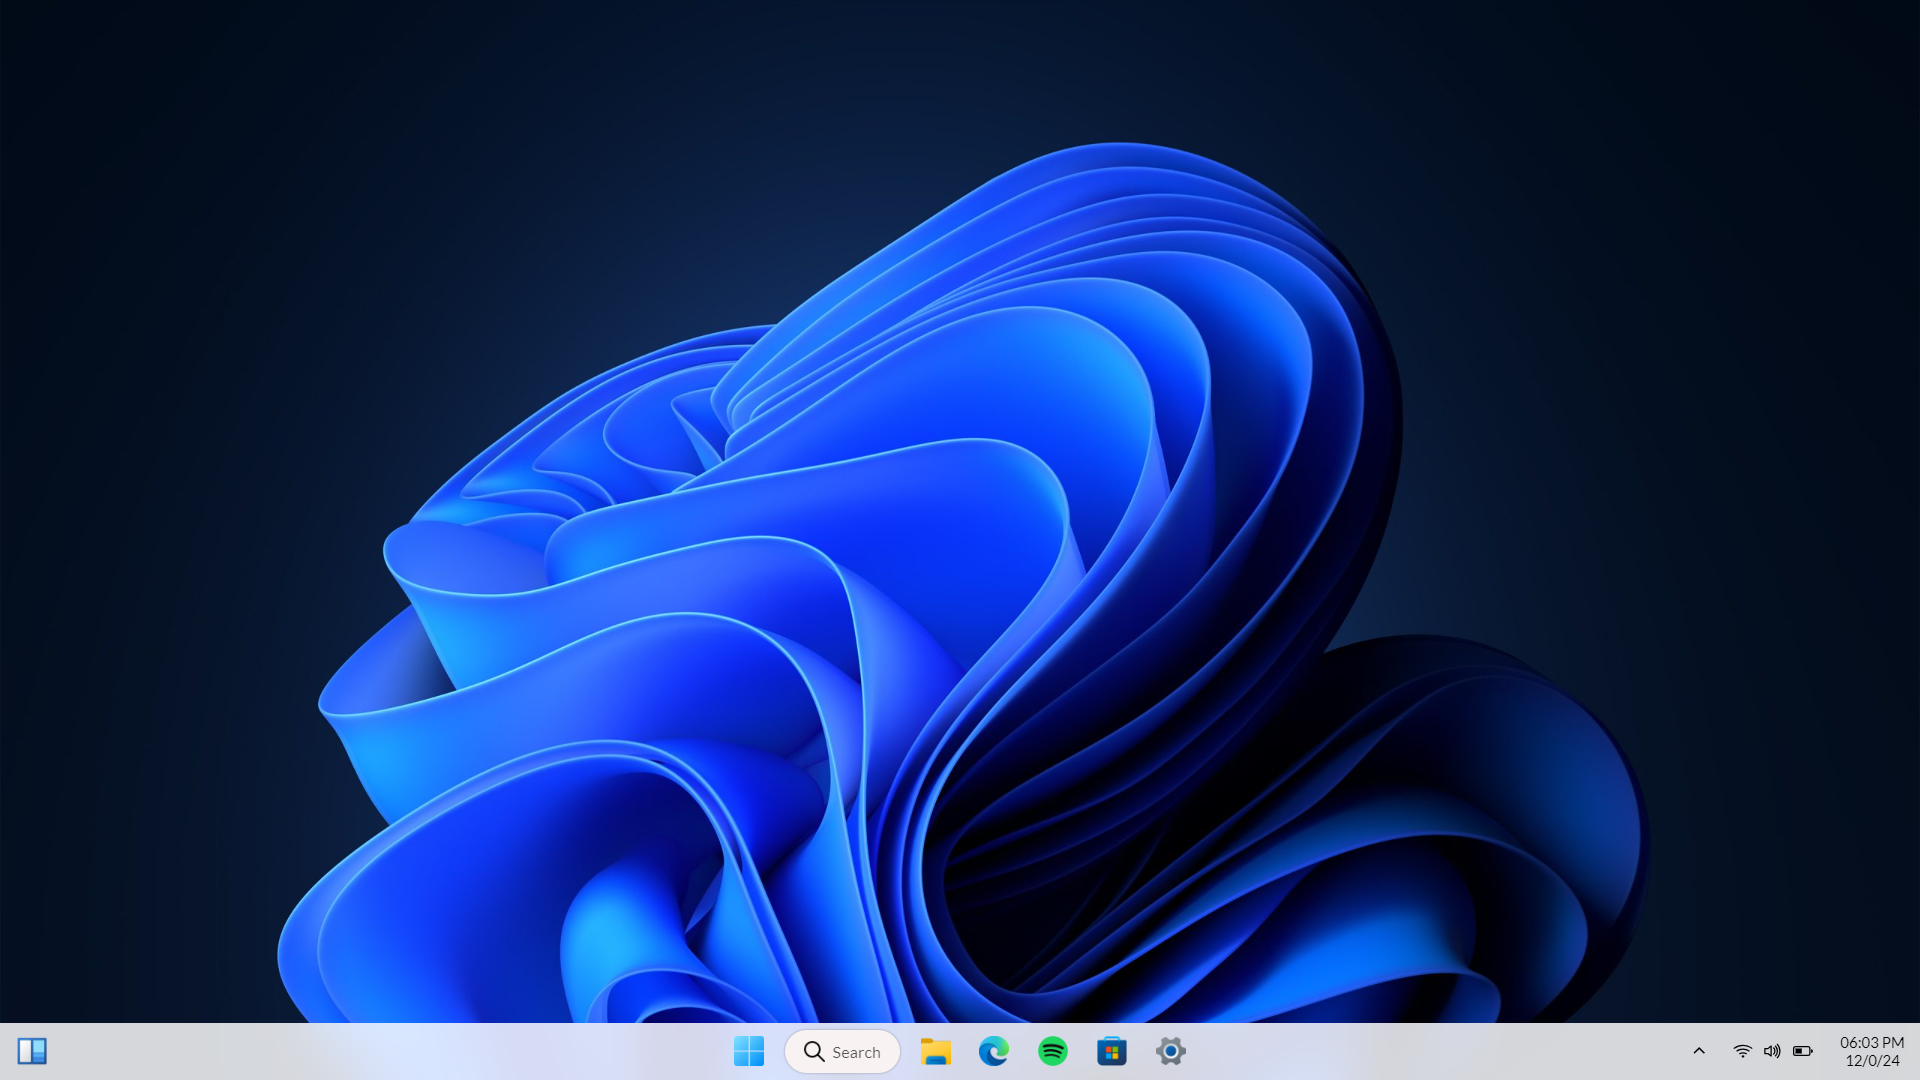
Task: Launch File Explorer from the taskbar
Action: (935, 1051)
